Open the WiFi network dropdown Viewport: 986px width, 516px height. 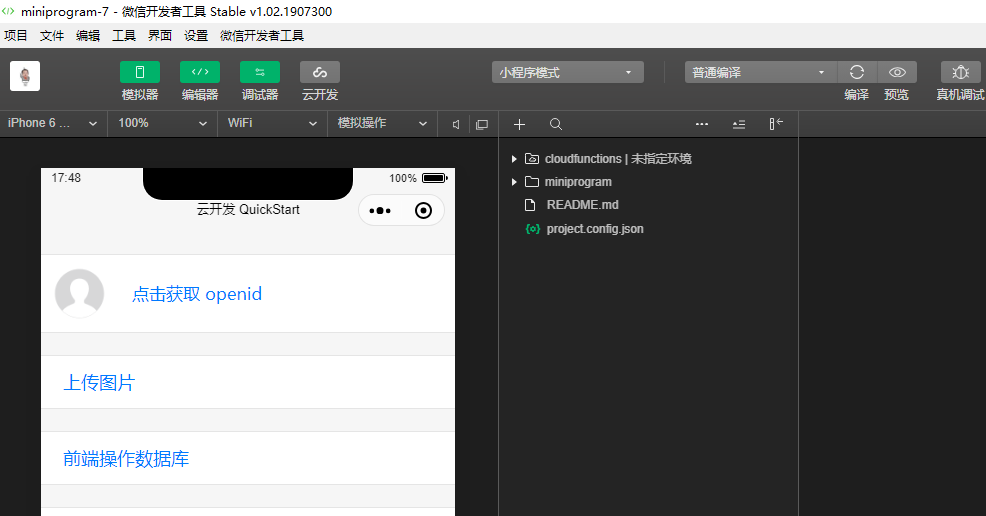272,123
